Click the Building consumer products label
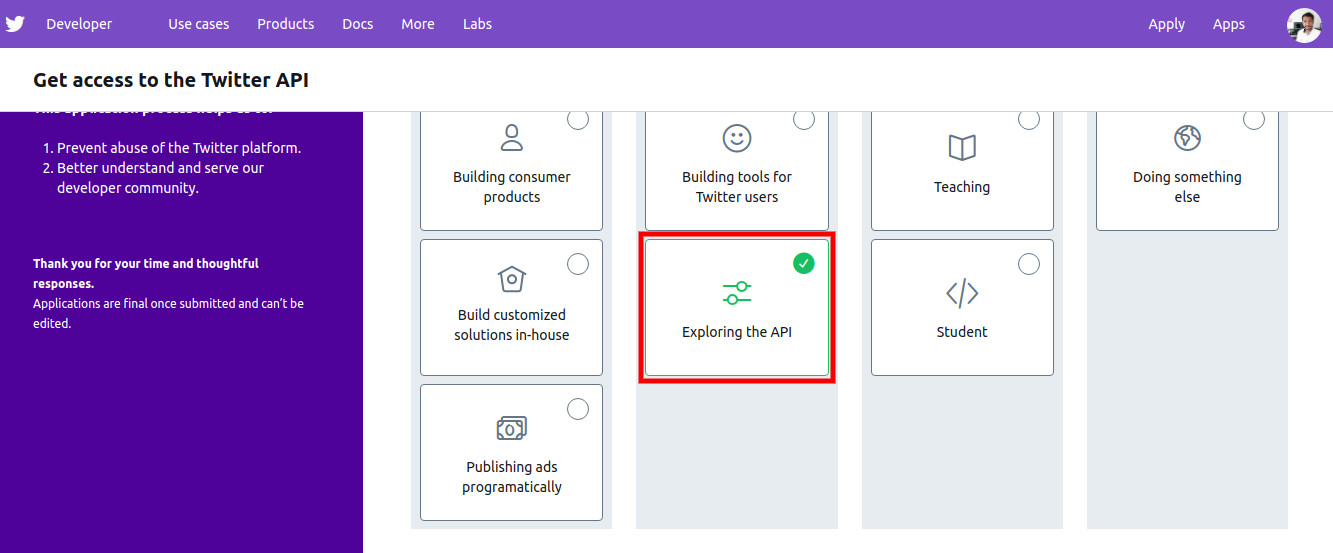Screen dimensions: 1333x553 point(512,187)
